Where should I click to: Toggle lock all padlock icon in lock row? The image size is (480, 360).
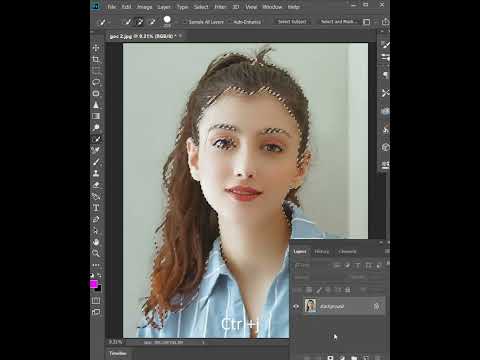click(348, 290)
